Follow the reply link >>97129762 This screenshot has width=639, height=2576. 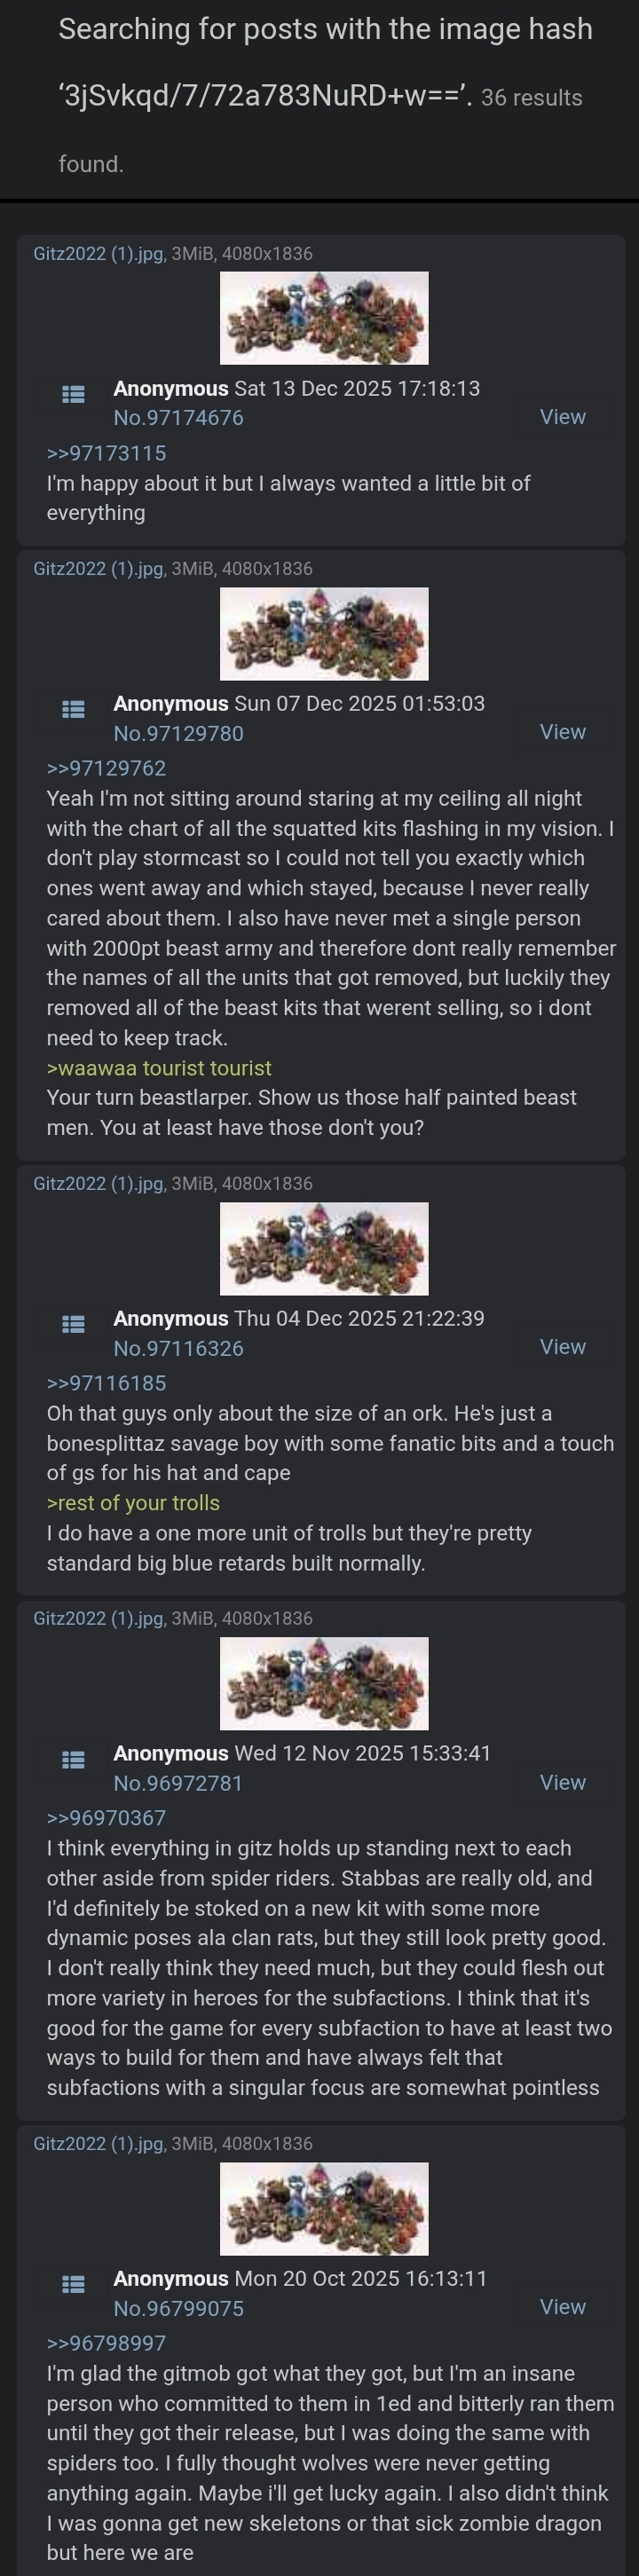[106, 768]
